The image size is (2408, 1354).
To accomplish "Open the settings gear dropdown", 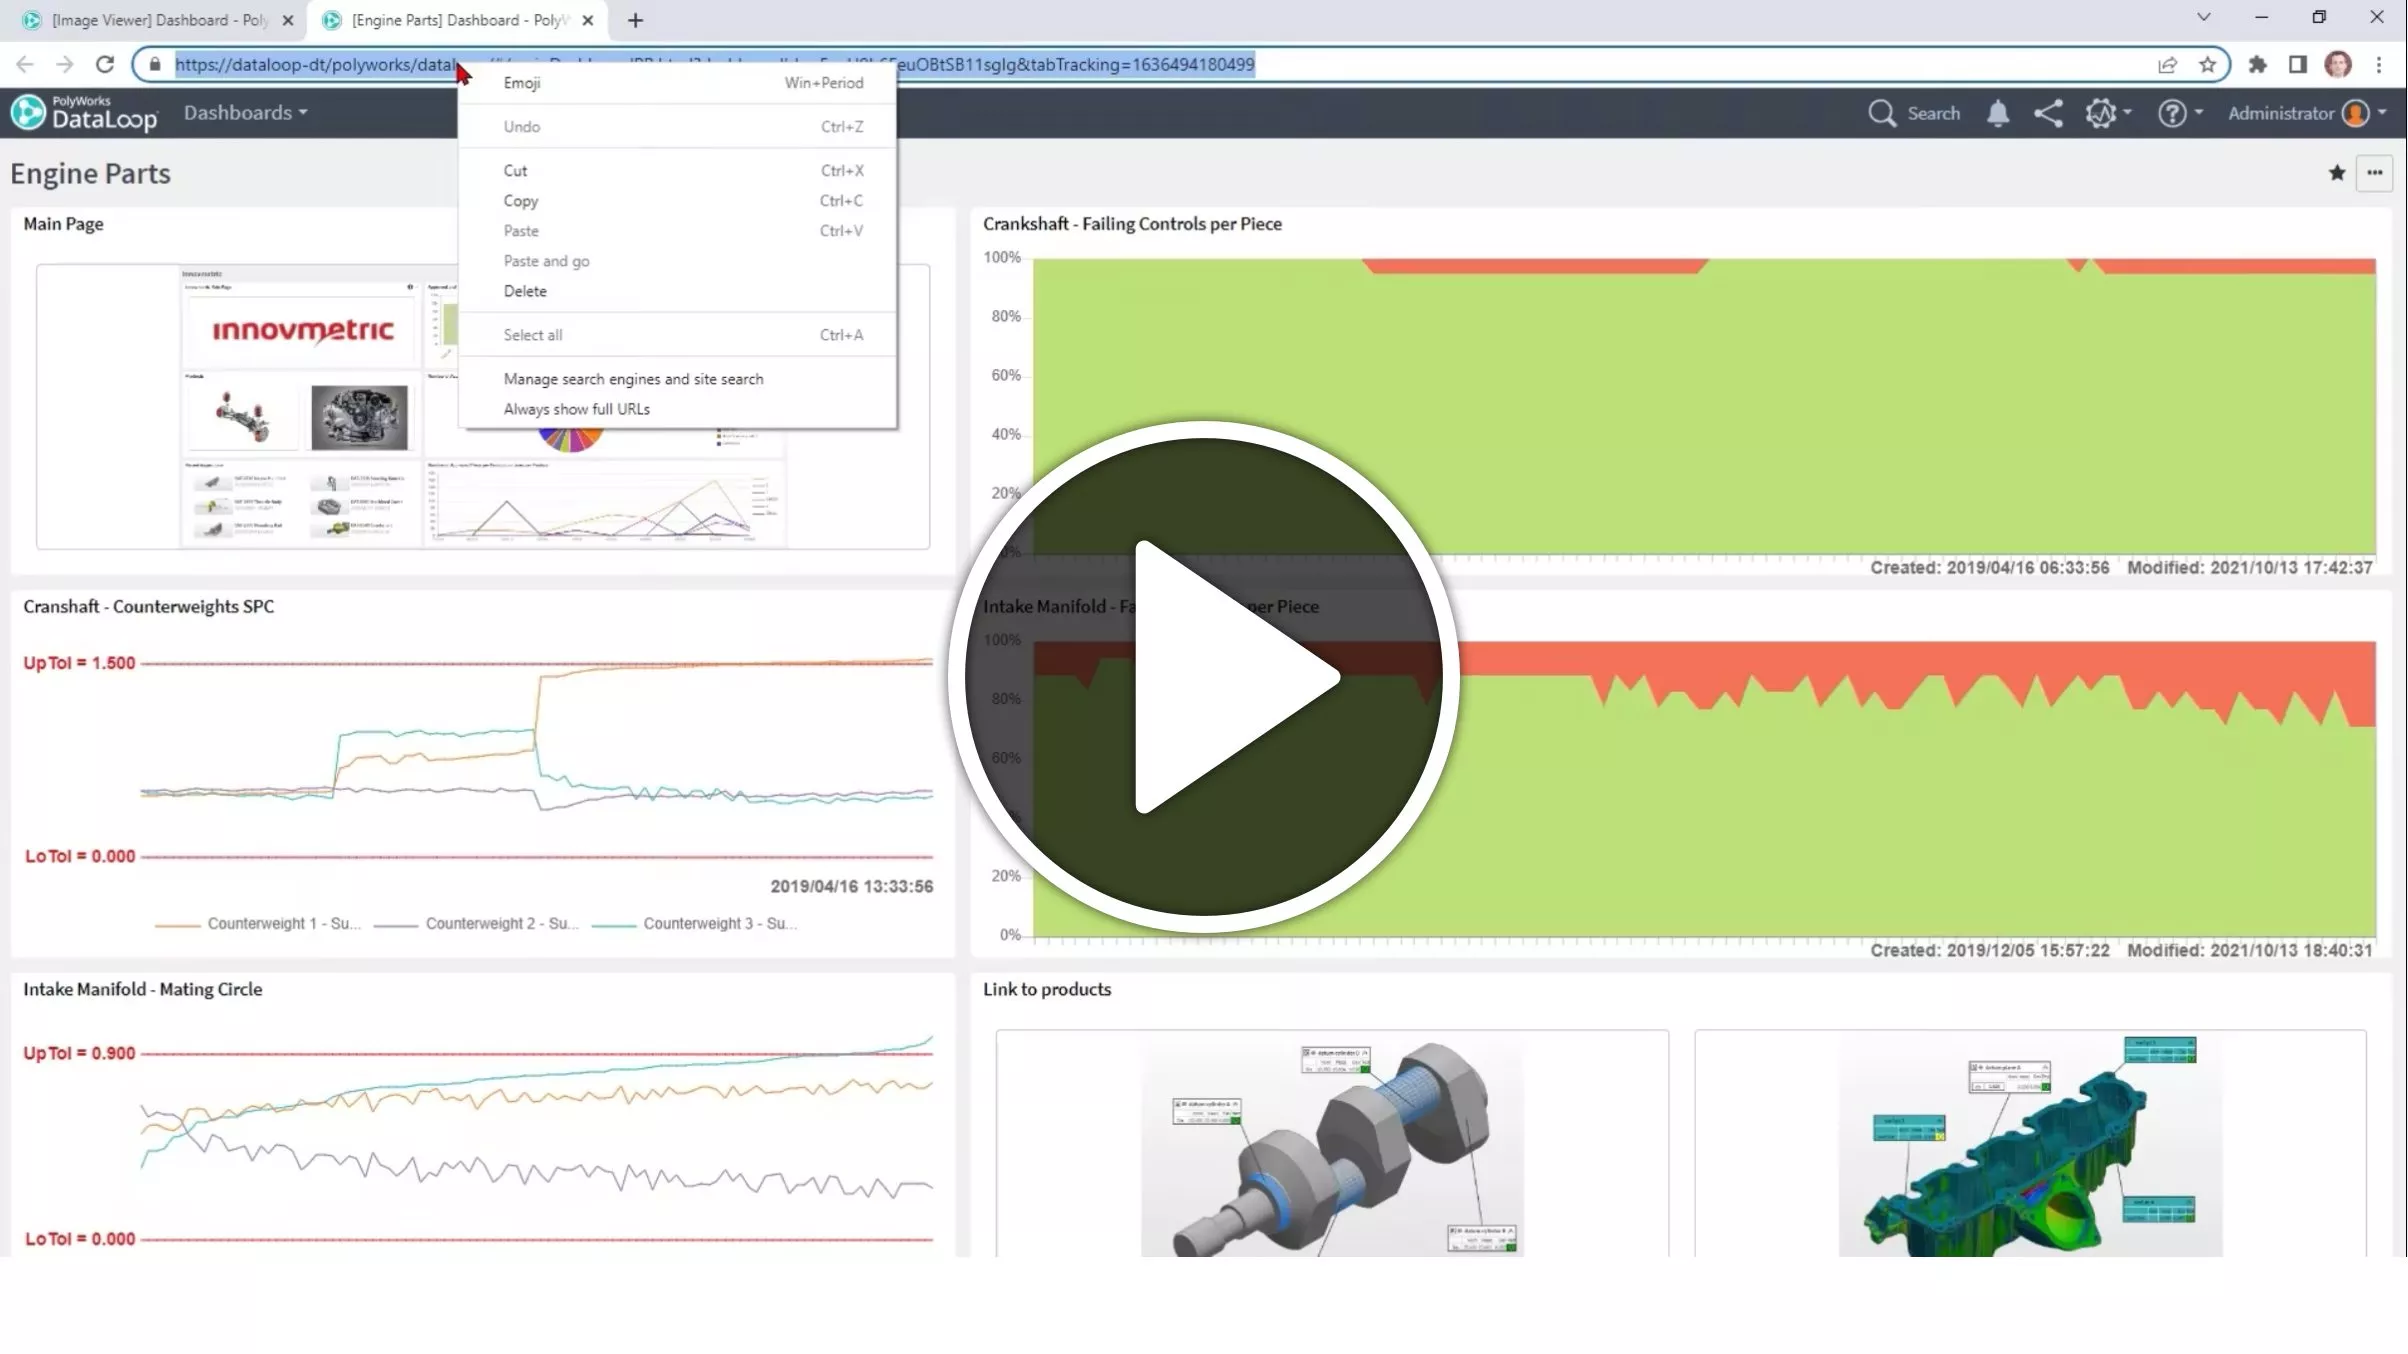I will (x=2108, y=113).
